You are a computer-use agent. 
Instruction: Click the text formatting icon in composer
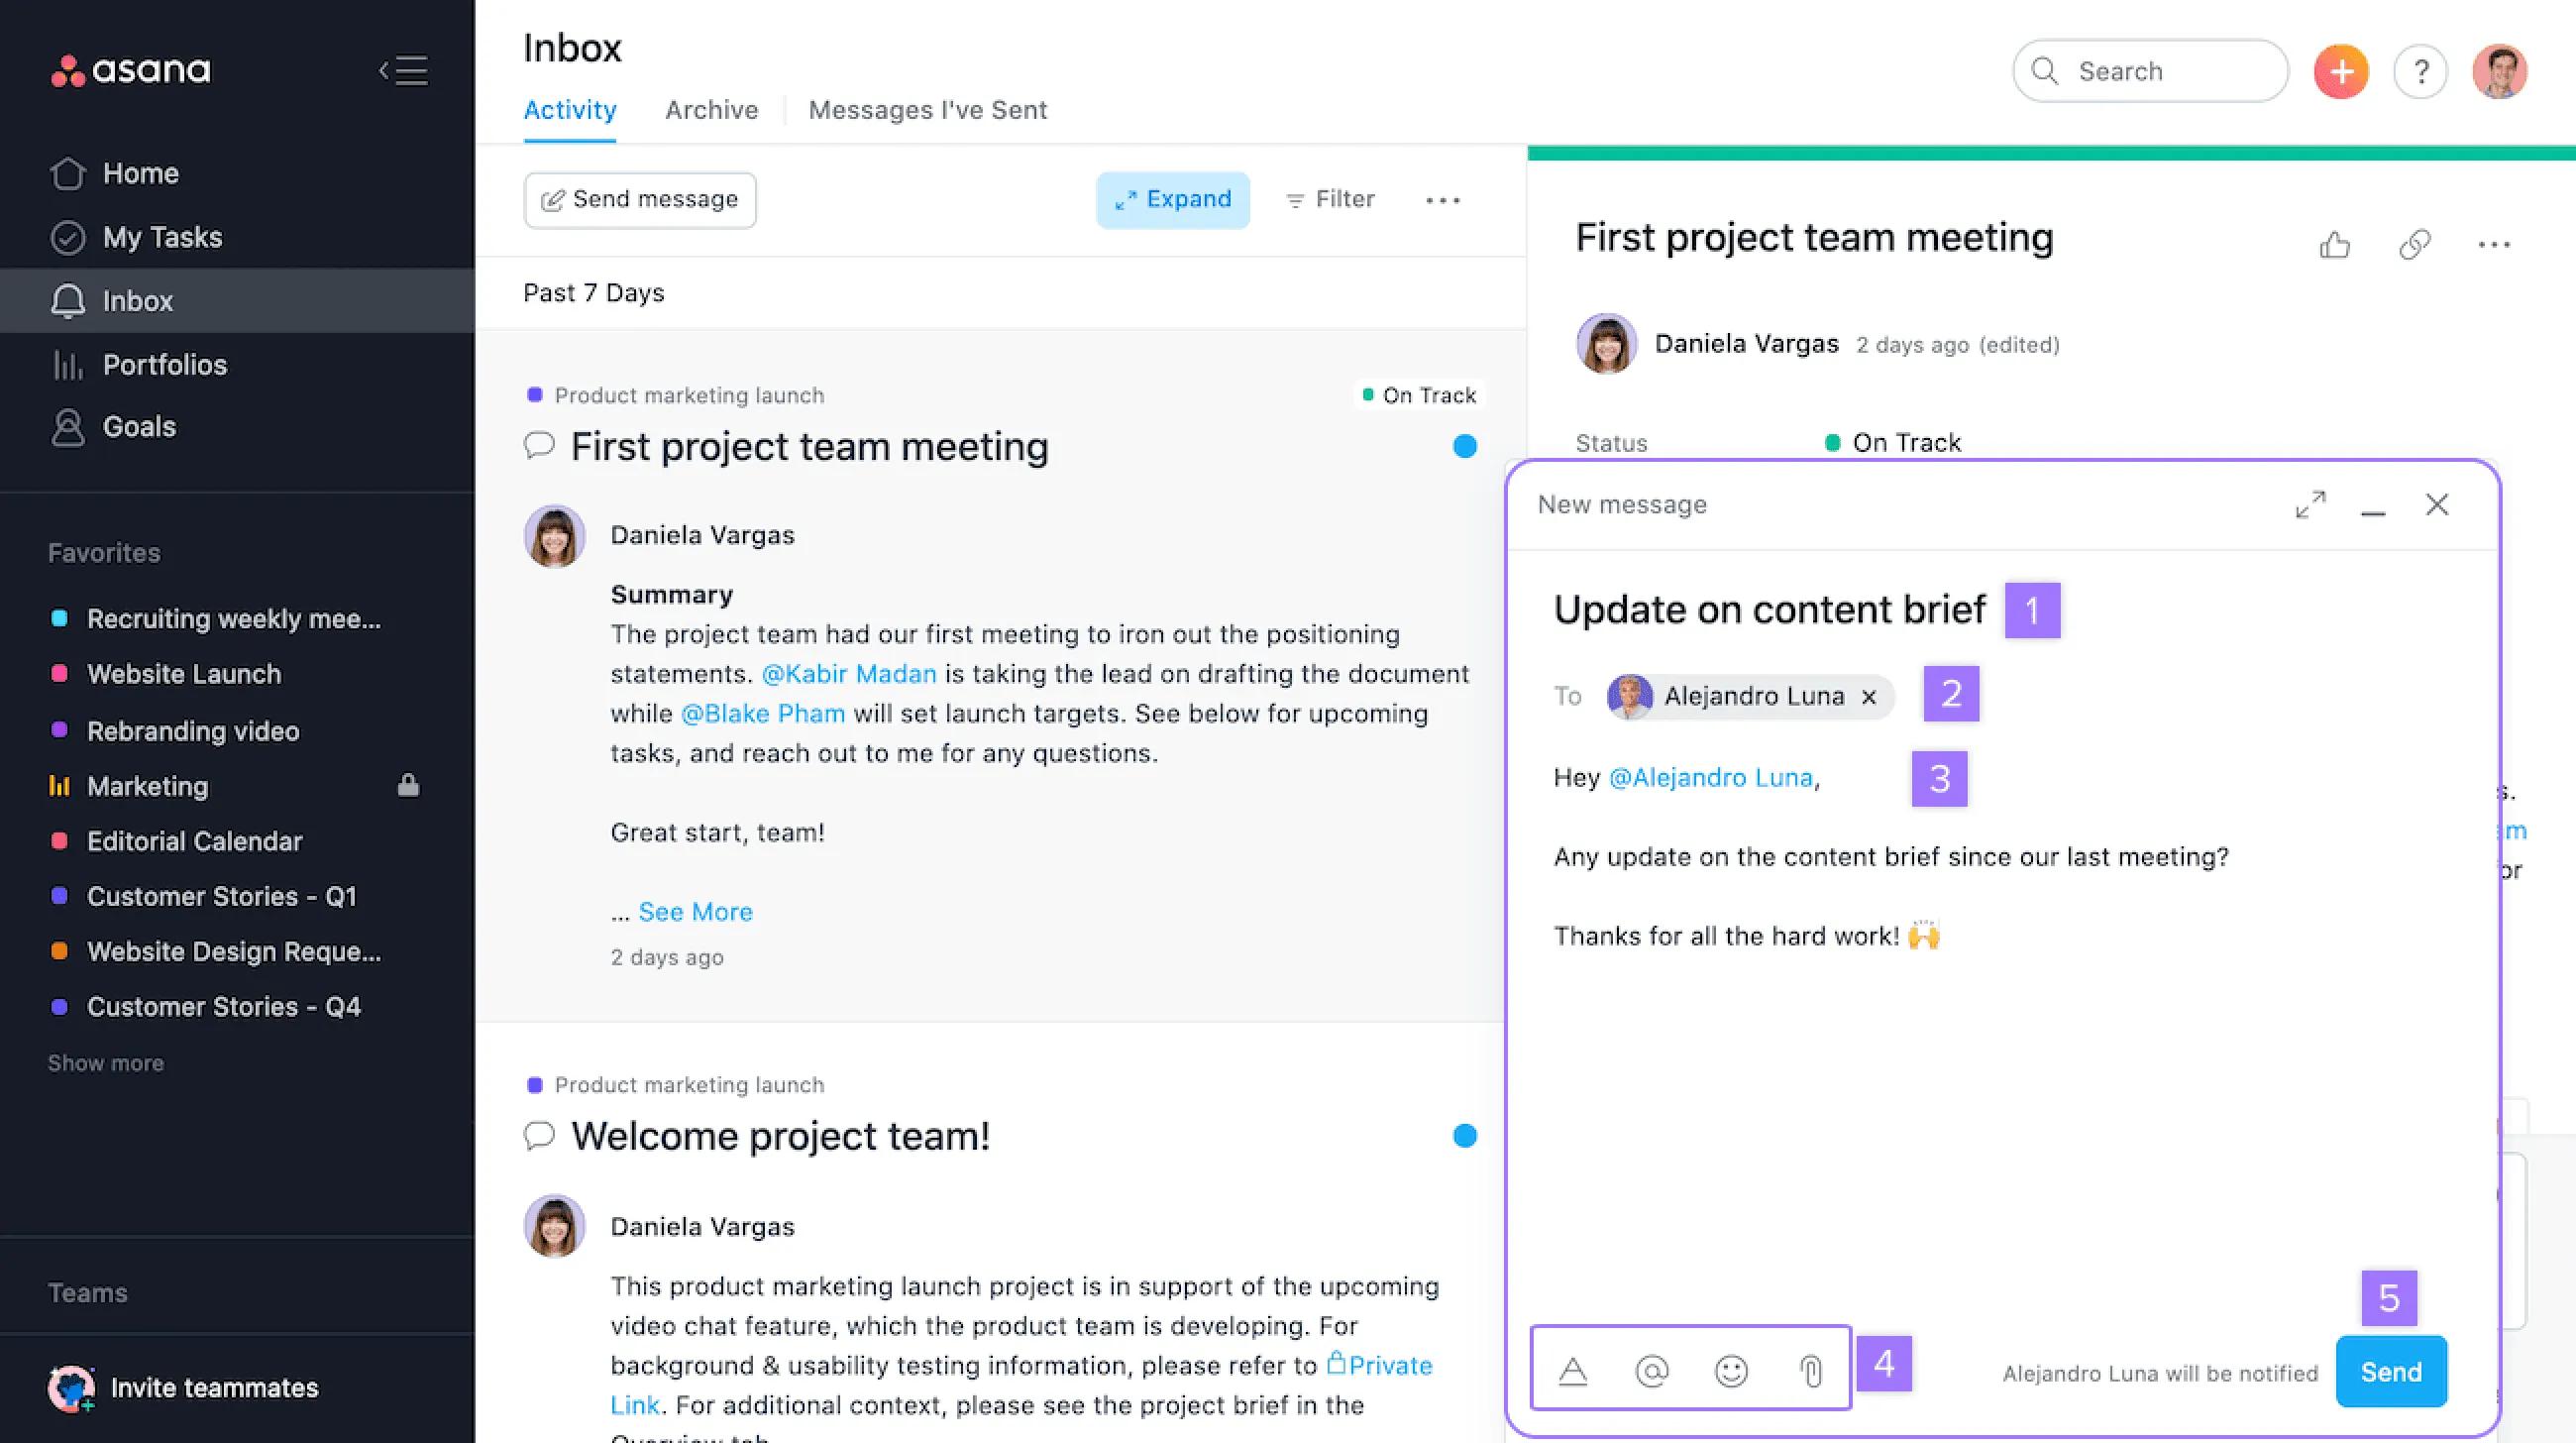click(x=1573, y=1371)
